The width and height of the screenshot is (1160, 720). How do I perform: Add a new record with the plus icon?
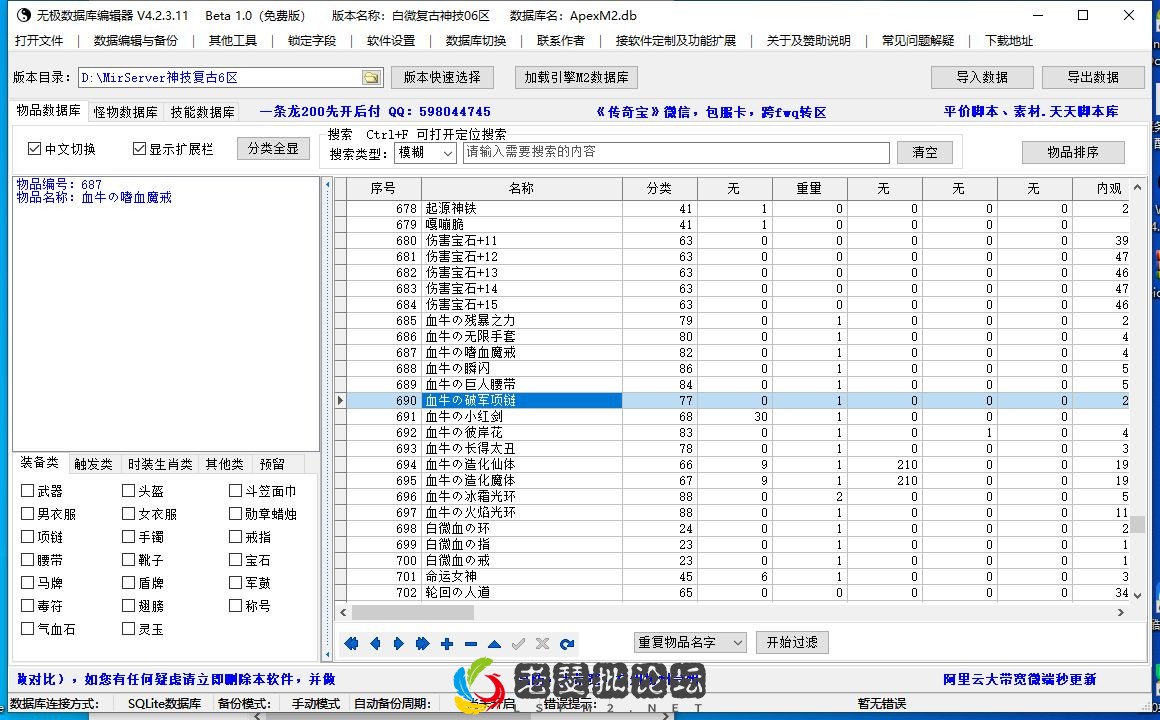pyautogui.click(x=446, y=644)
